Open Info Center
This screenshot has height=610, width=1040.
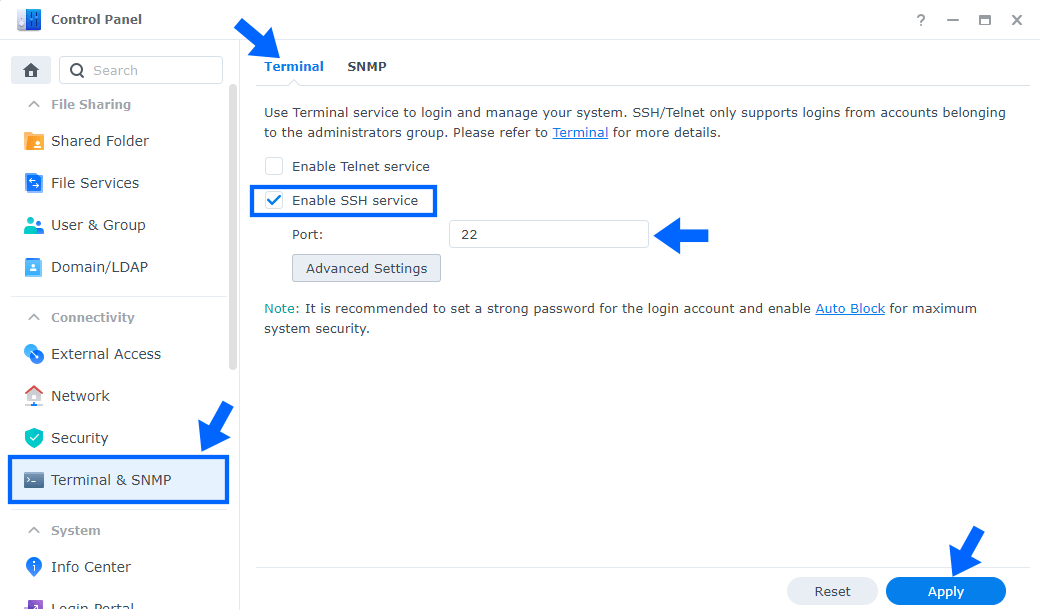tap(88, 566)
